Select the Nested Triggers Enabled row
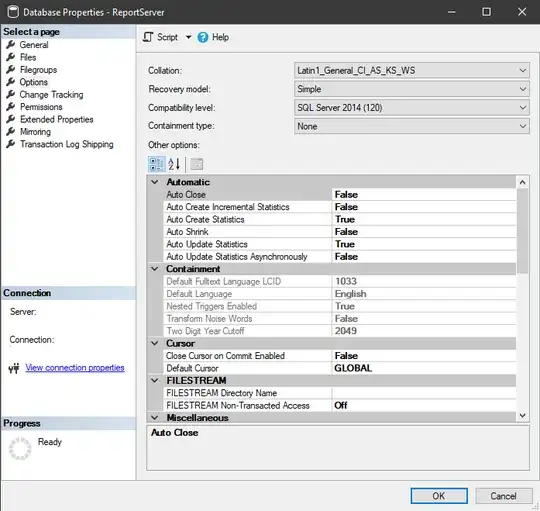Image resolution: width=540 pixels, height=511 pixels. pyautogui.click(x=340, y=306)
